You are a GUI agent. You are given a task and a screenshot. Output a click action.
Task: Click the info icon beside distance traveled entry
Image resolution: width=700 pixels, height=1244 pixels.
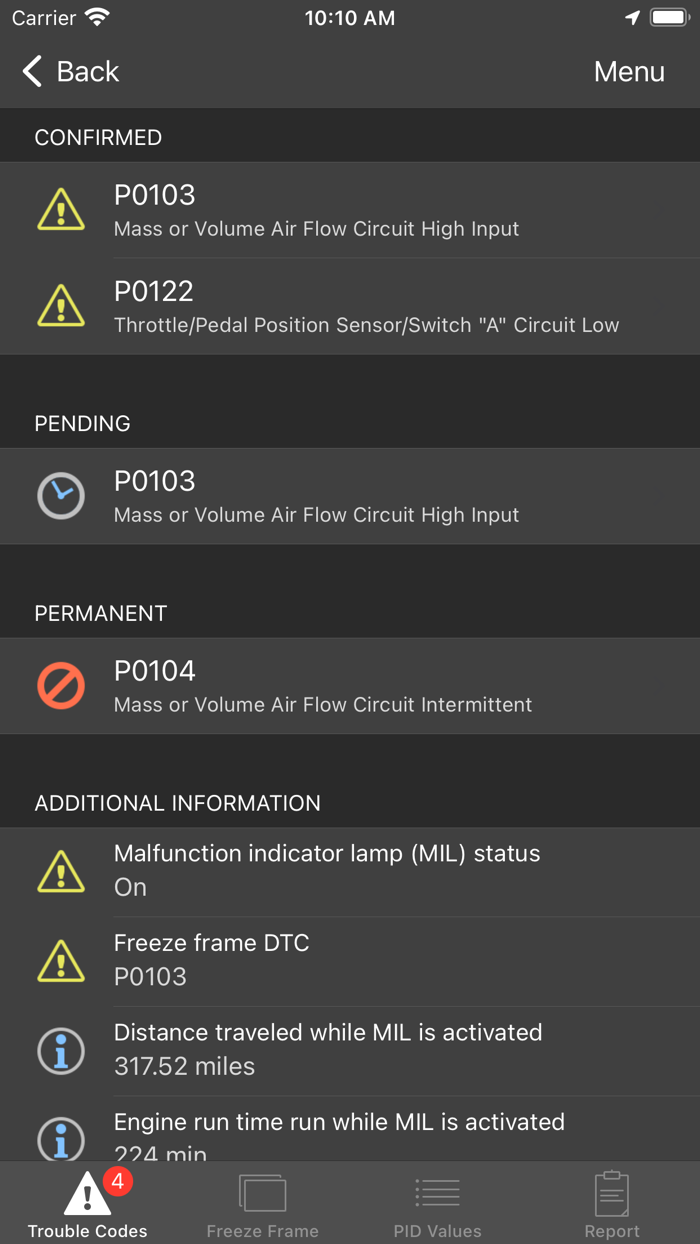61,1050
